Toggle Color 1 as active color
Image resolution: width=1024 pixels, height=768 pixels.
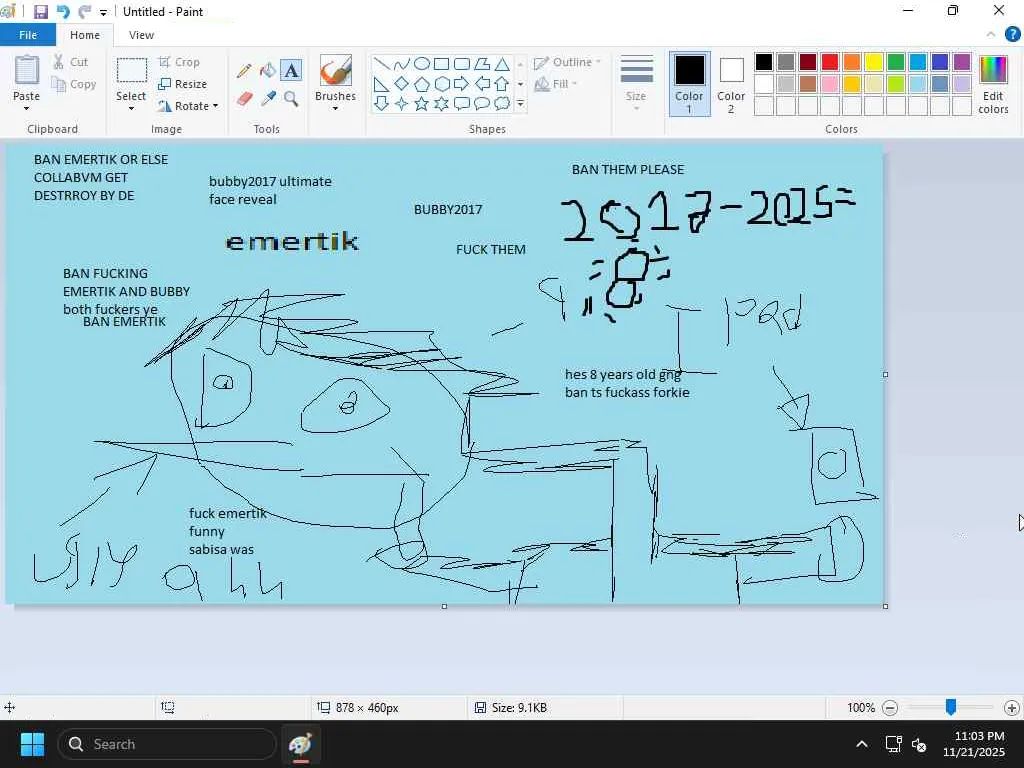(x=689, y=84)
